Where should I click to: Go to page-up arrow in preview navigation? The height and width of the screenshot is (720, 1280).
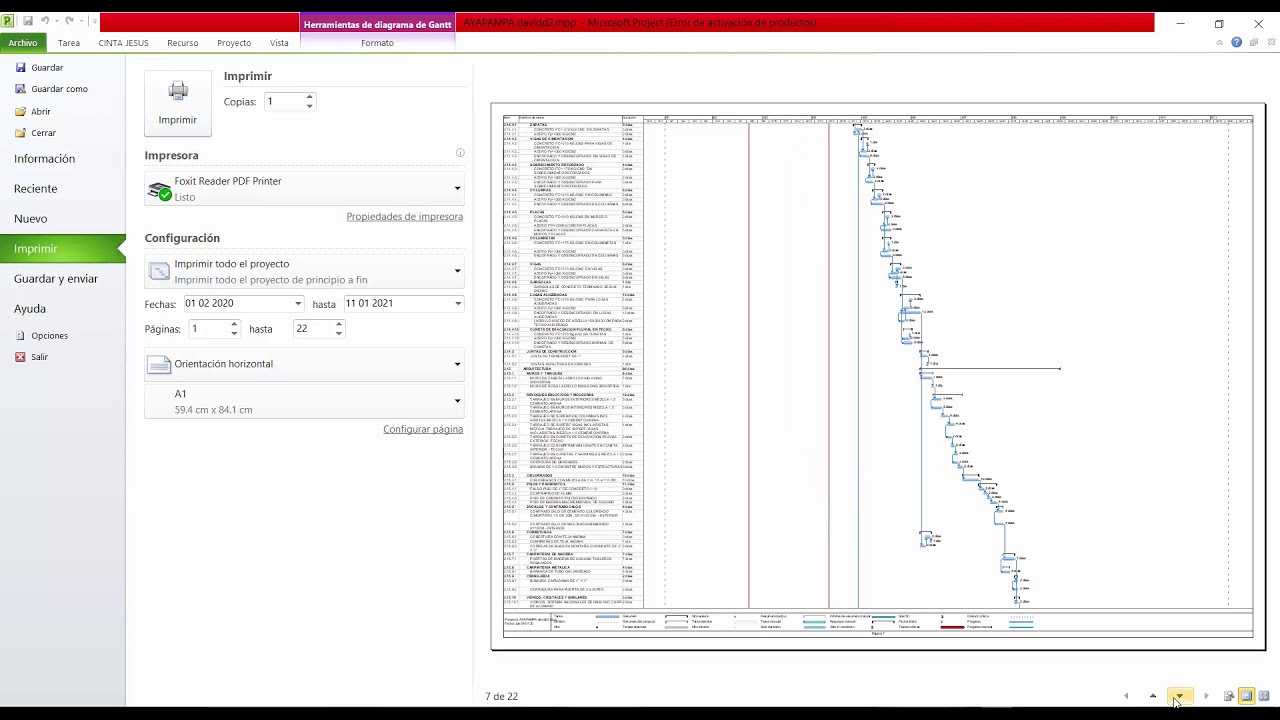click(x=1153, y=696)
